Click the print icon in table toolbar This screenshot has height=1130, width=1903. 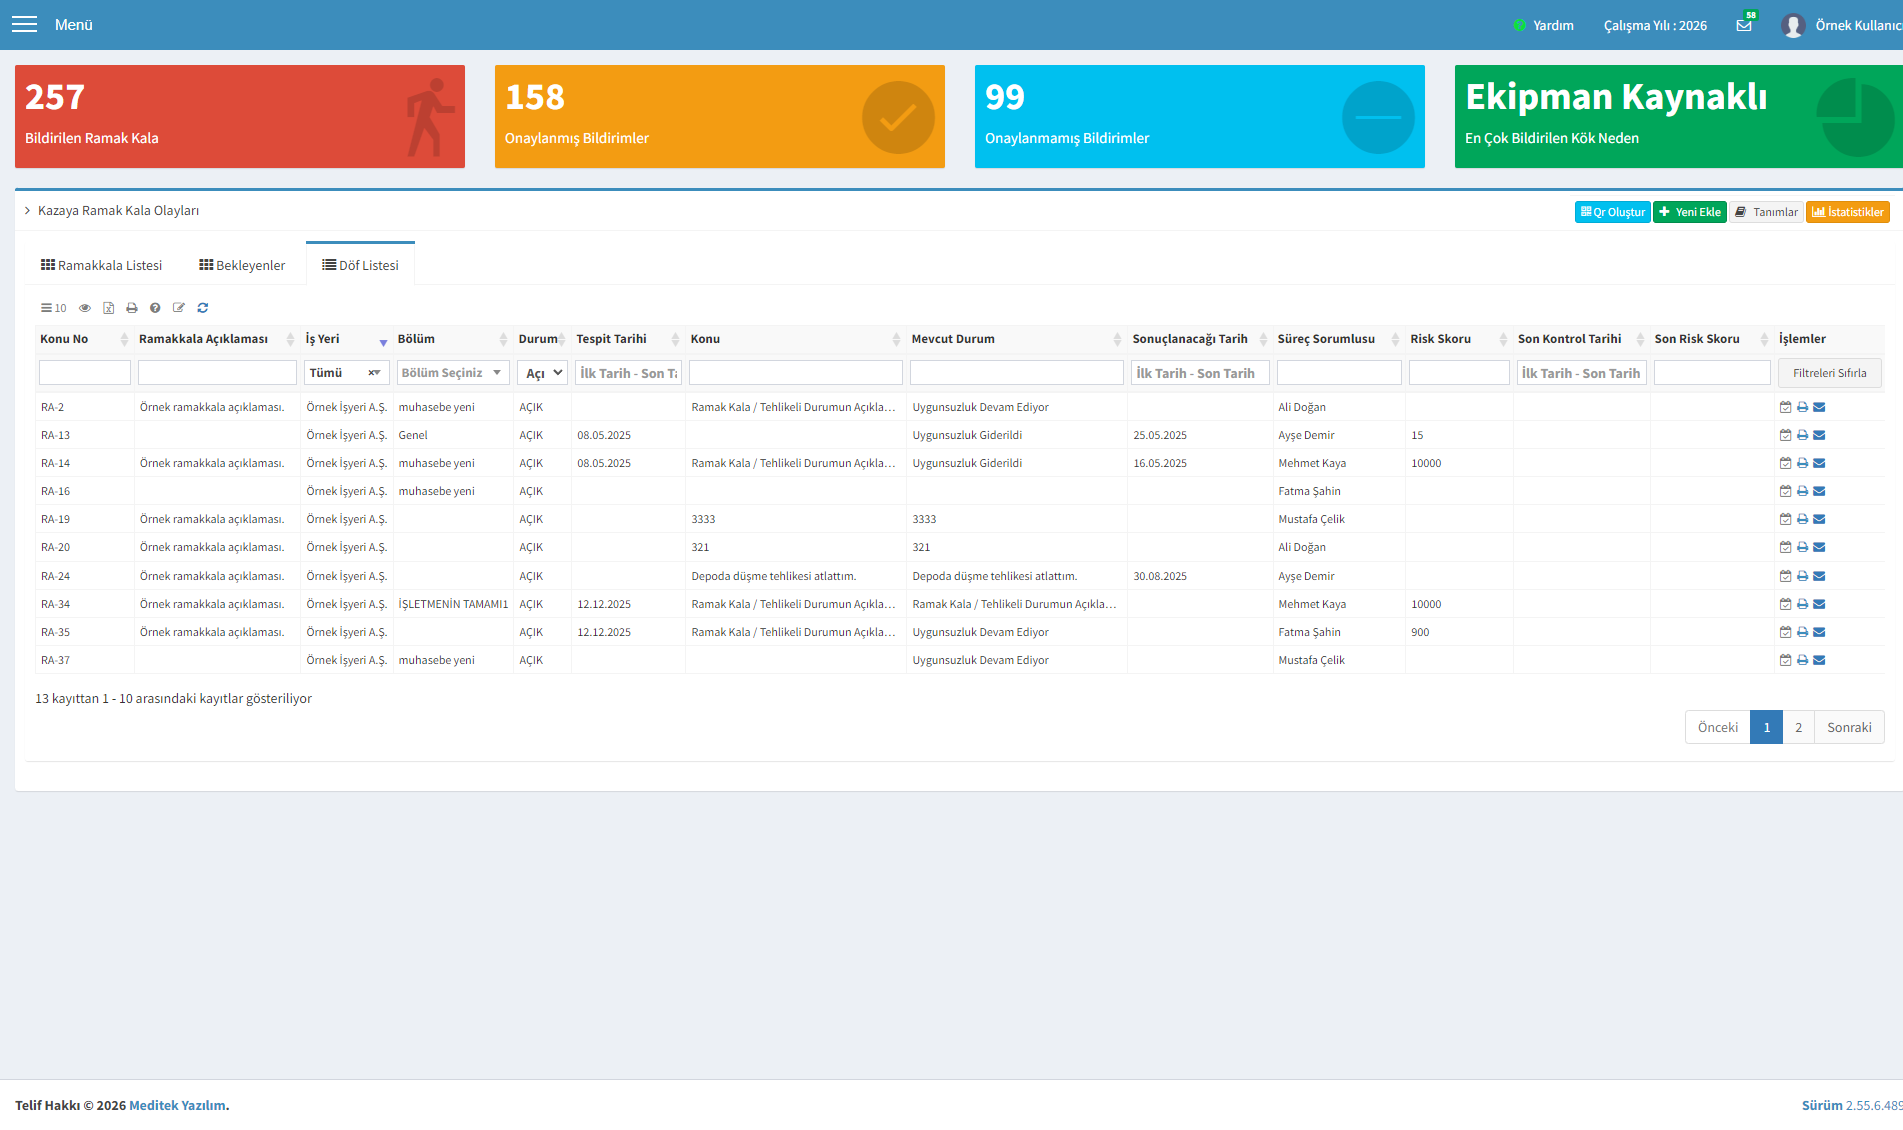[x=132, y=308]
